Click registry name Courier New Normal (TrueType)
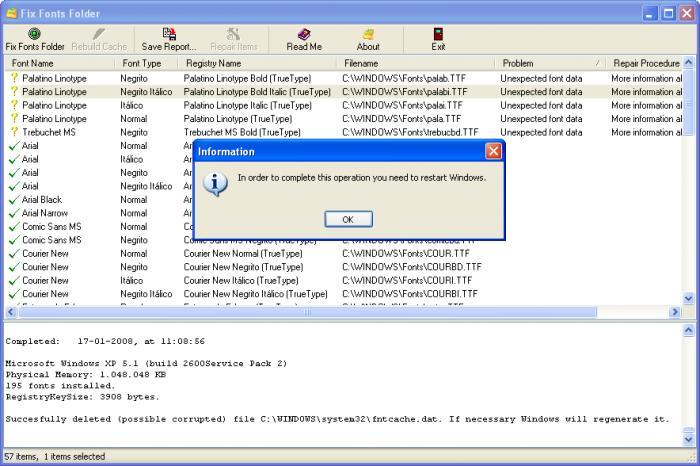This screenshot has width=700, height=466. pyautogui.click(x=243, y=254)
